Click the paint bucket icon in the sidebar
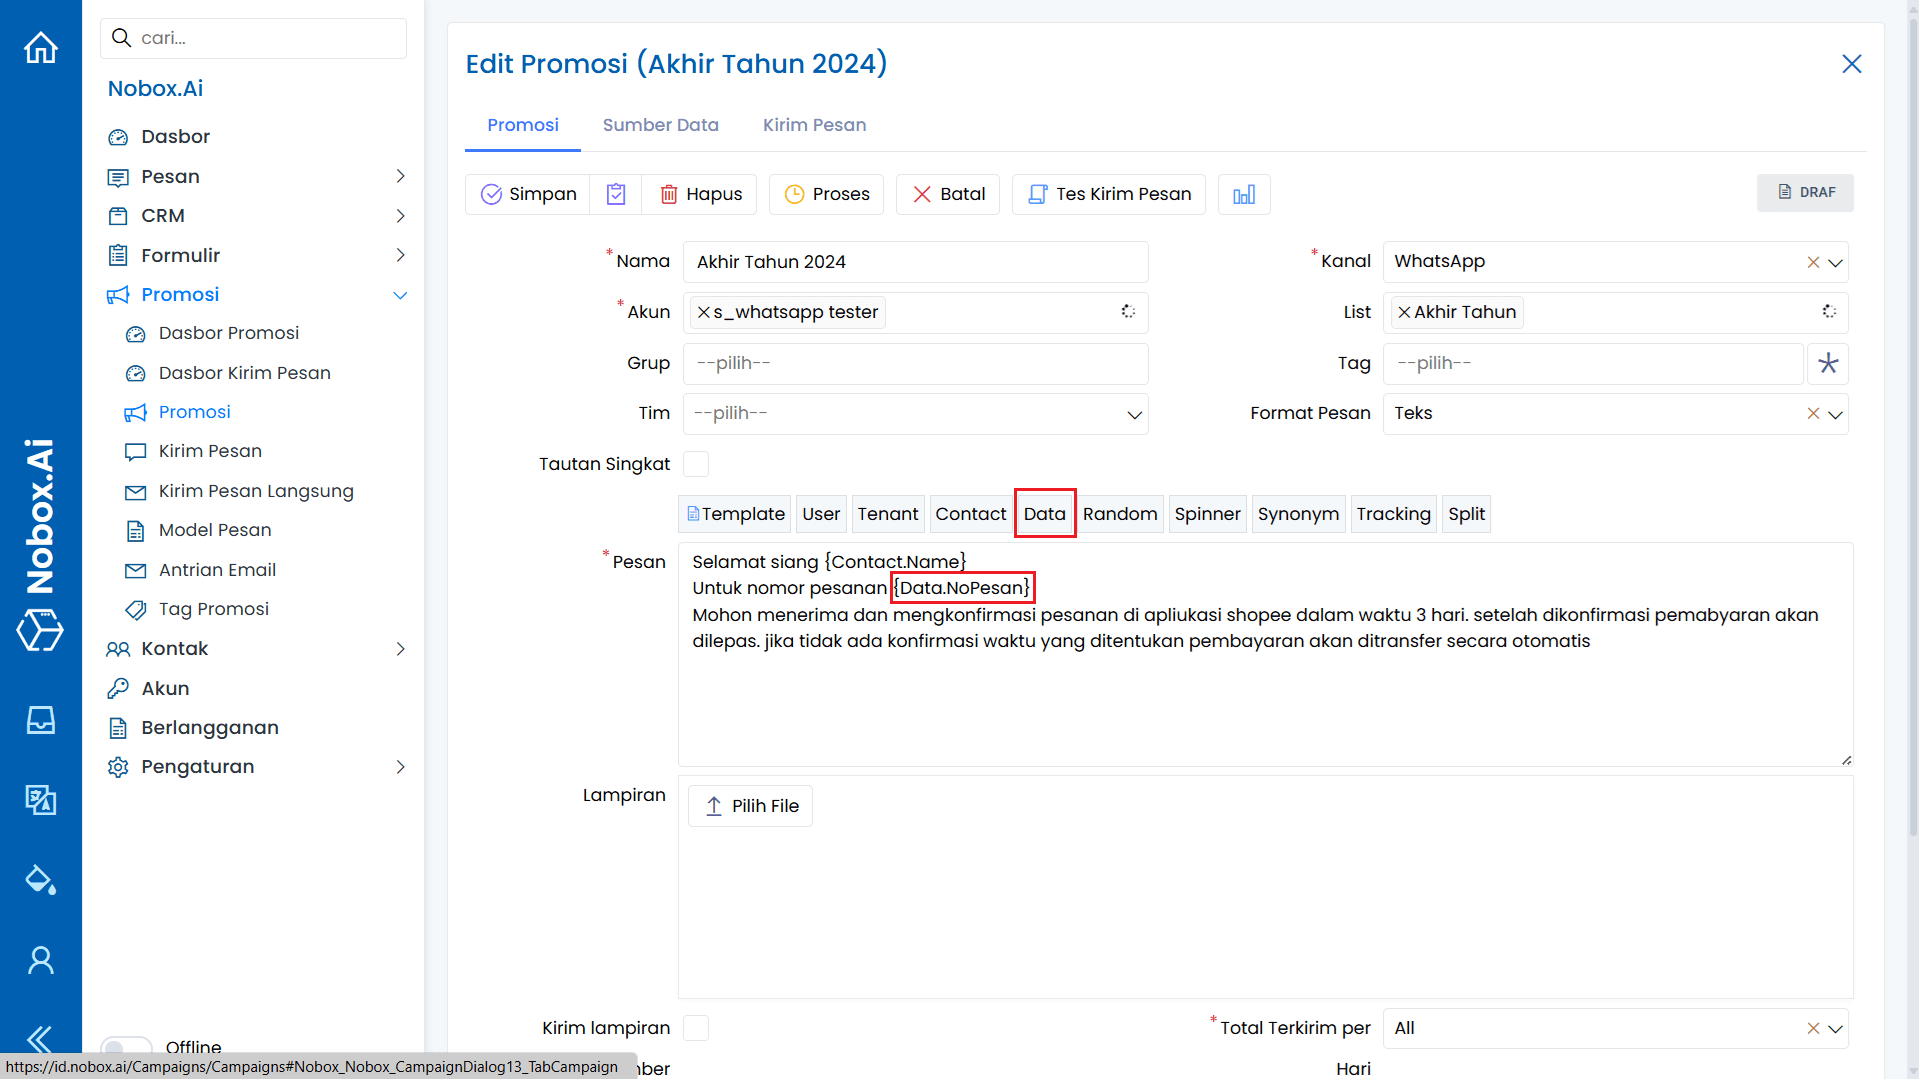This screenshot has width=1919, height=1079. [x=40, y=880]
